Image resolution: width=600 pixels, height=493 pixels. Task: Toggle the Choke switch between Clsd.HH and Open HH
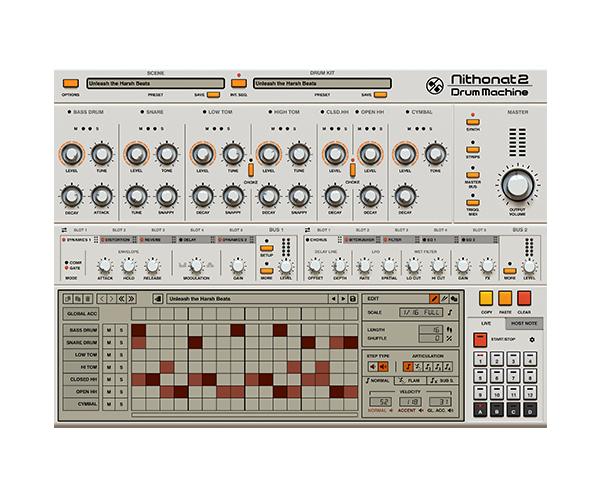352,170
